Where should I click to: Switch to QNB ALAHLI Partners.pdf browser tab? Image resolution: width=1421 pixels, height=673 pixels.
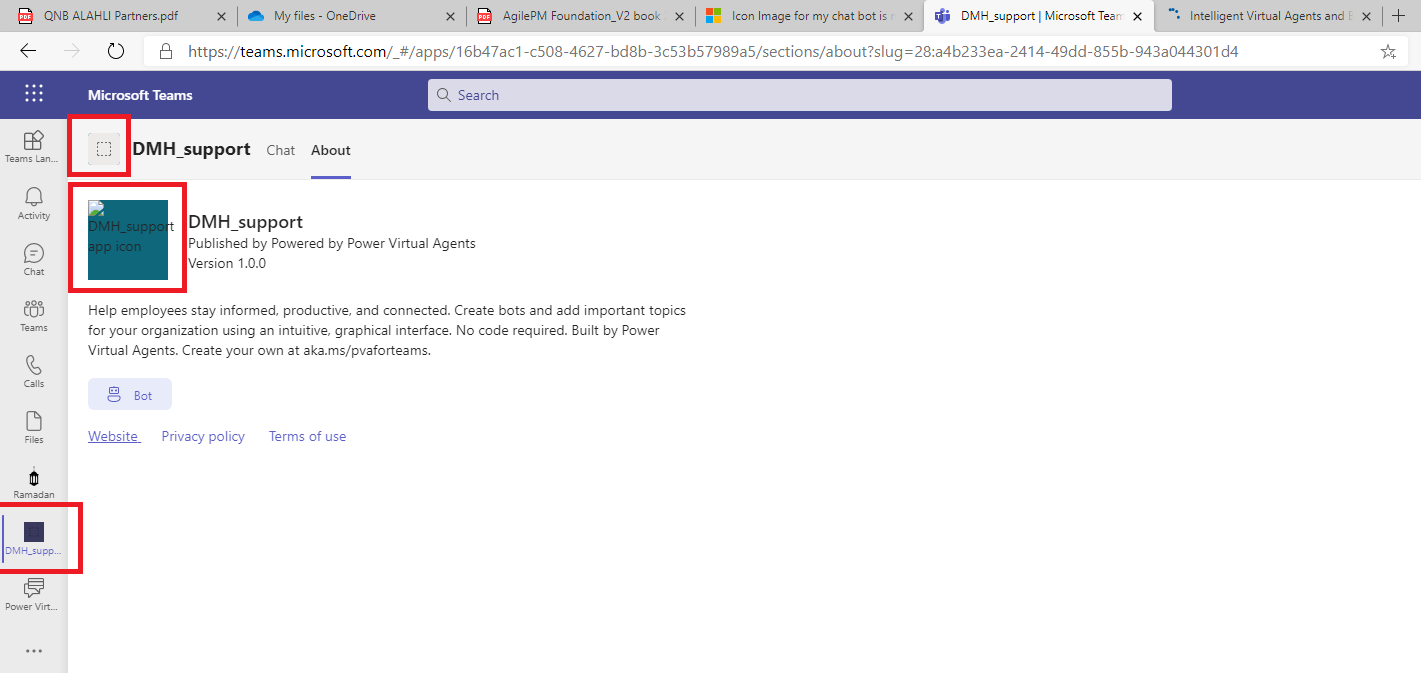coord(122,16)
